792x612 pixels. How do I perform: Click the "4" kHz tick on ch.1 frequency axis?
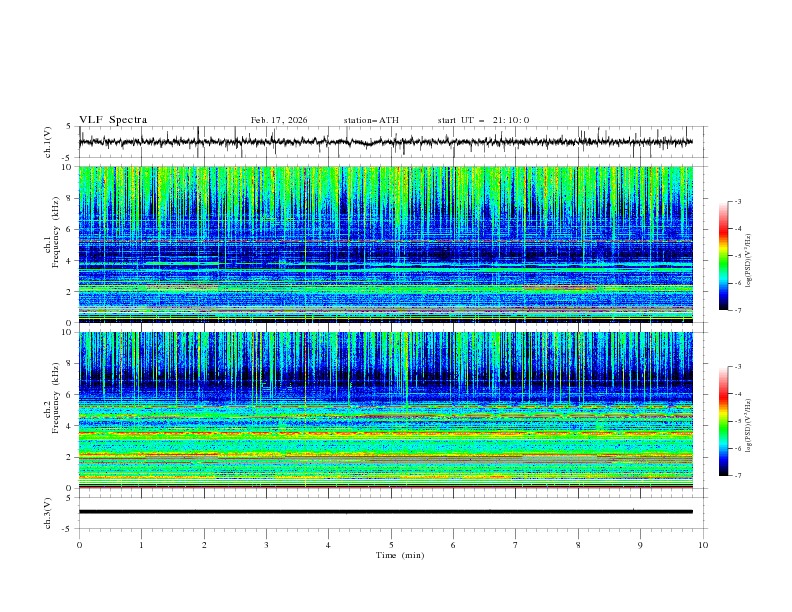coord(71,261)
